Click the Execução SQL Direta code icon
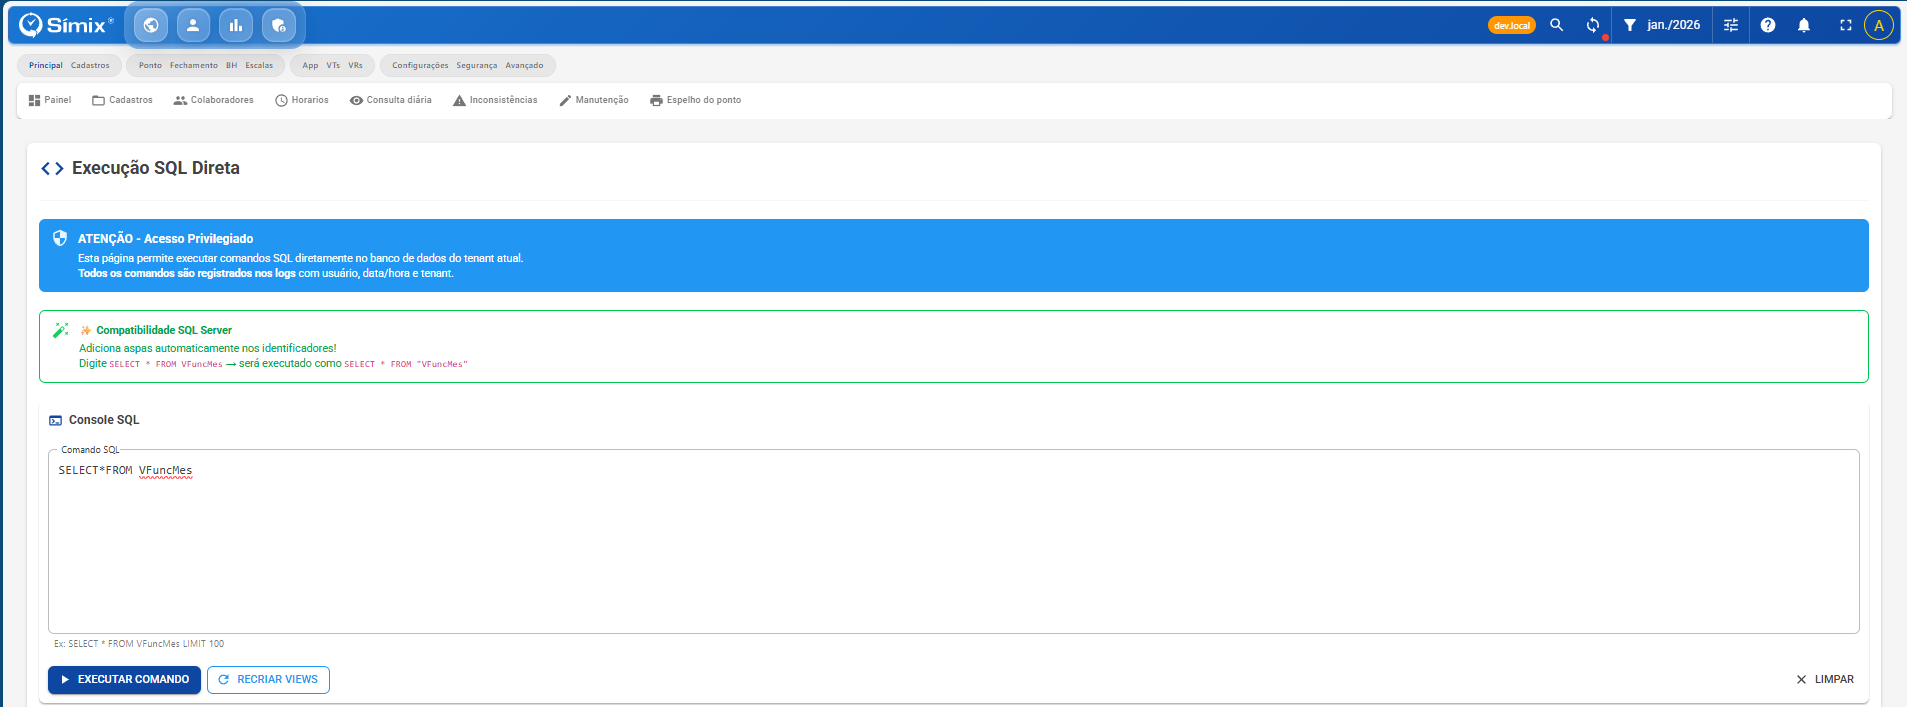Screen dimensions: 1907x707 click(52, 168)
